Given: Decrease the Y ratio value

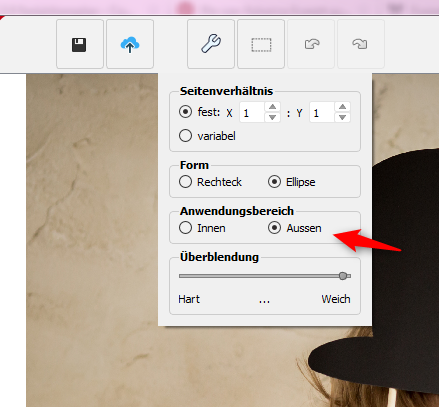Looking at the screenshot, I should [x=342, y=117].
